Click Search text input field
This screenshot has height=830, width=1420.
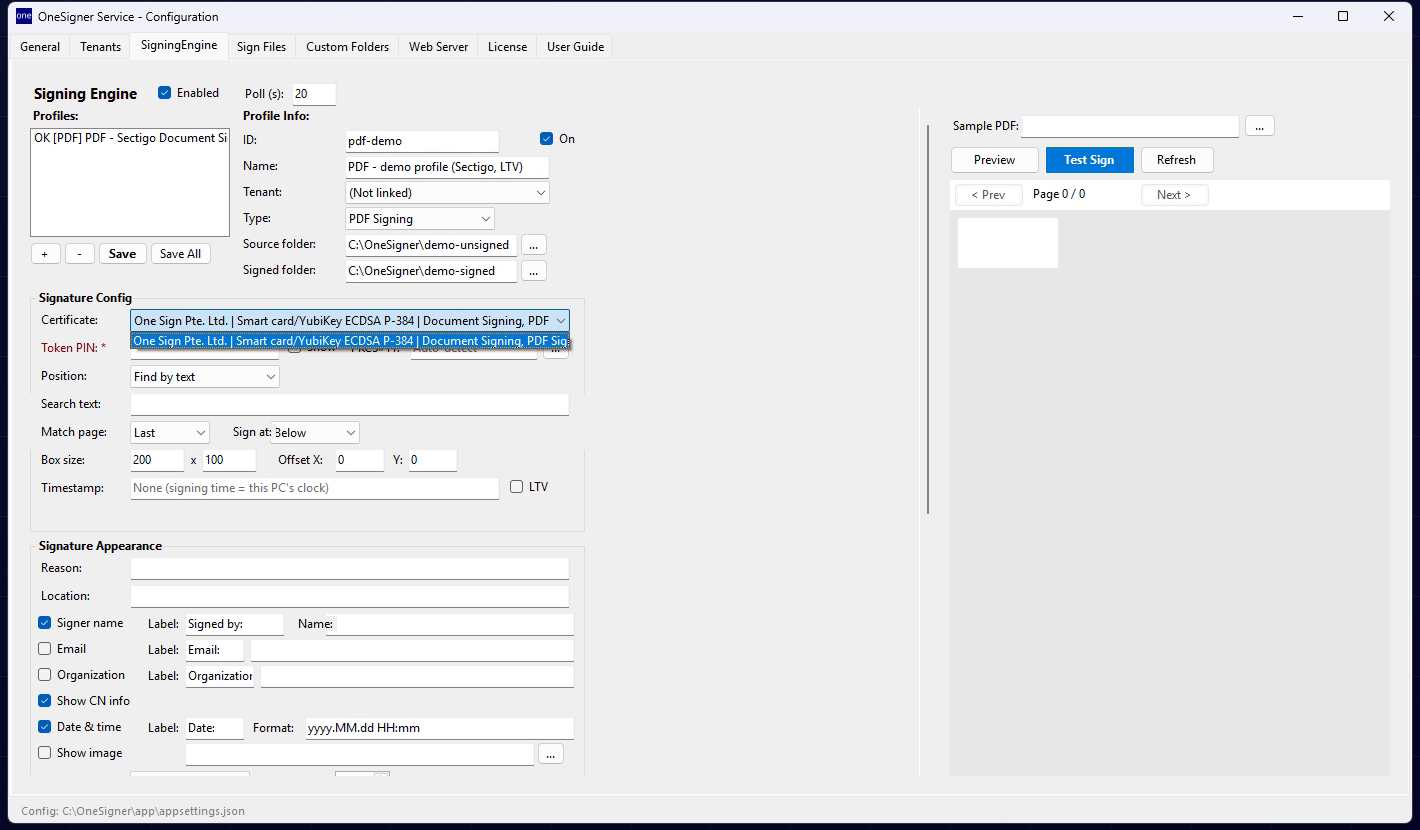(350, 405)
